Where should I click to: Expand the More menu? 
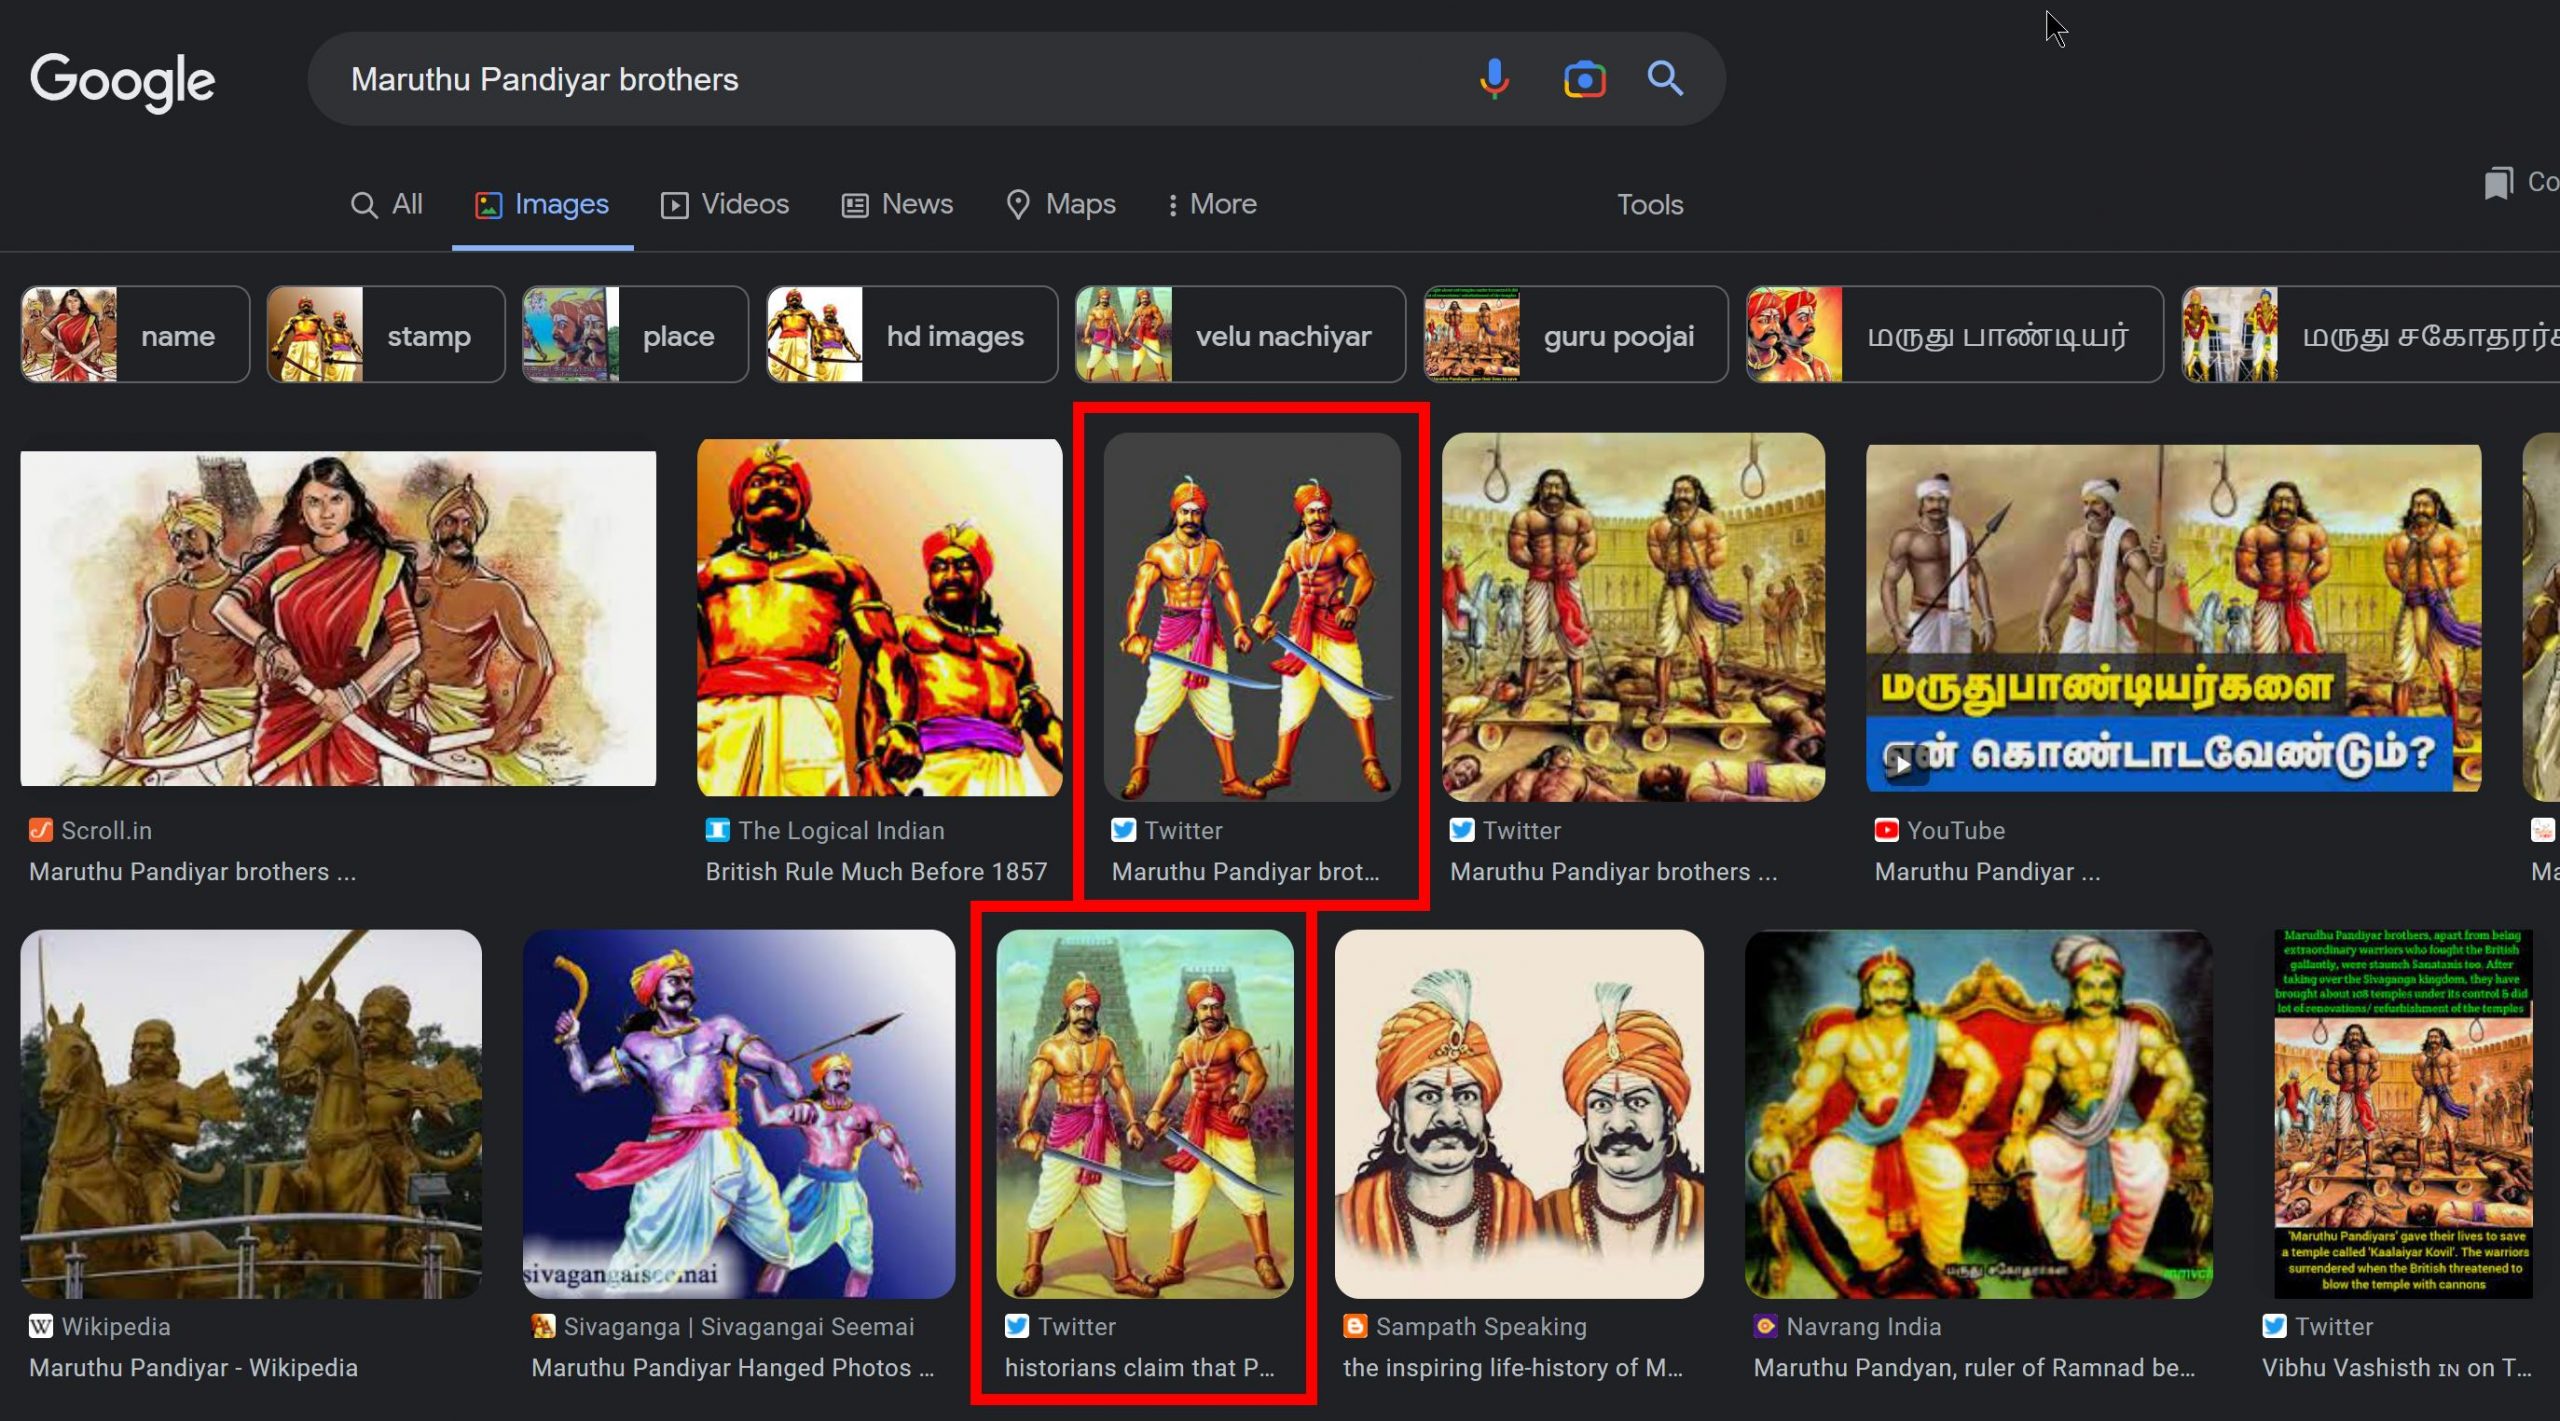click(x=1212, y=204)
